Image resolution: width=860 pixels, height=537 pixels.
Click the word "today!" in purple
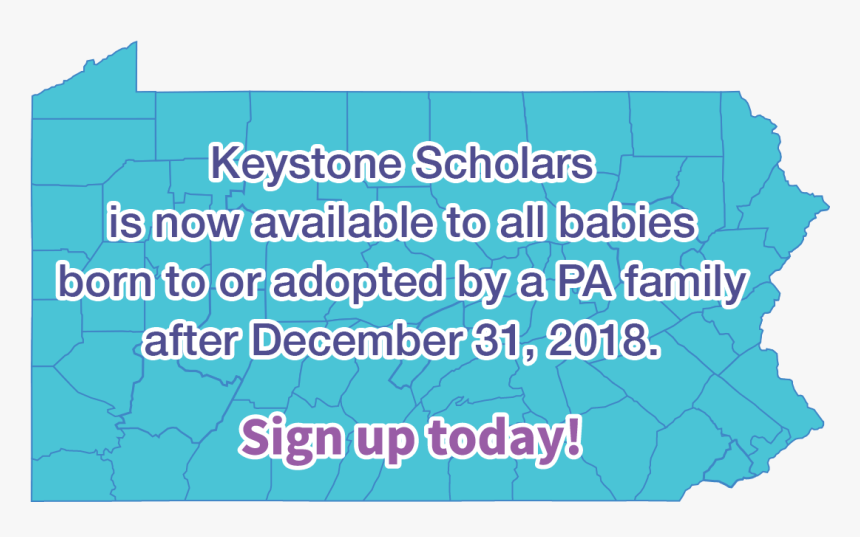point(505,436)
